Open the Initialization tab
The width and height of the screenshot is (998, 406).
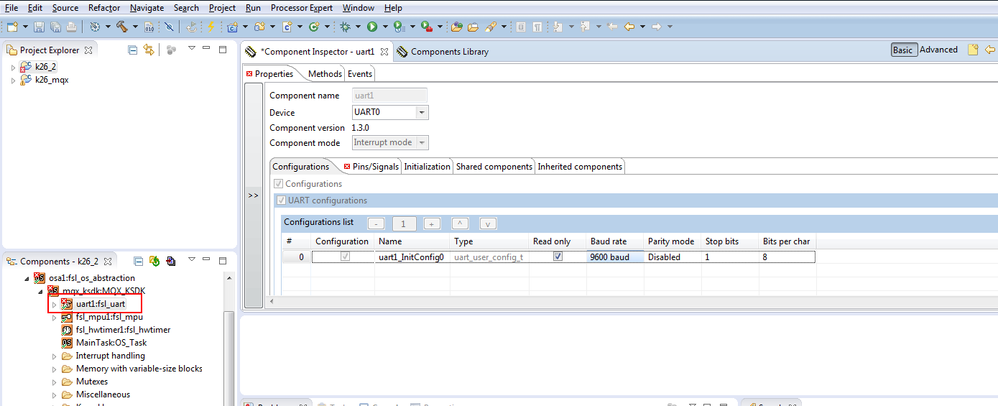tap(427, 167)
